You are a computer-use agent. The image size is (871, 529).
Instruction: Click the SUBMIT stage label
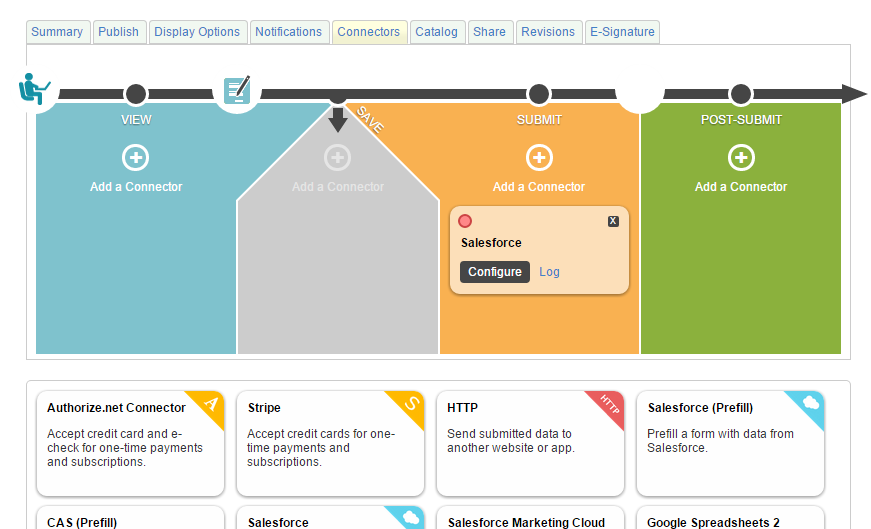(x=539, y=120)
